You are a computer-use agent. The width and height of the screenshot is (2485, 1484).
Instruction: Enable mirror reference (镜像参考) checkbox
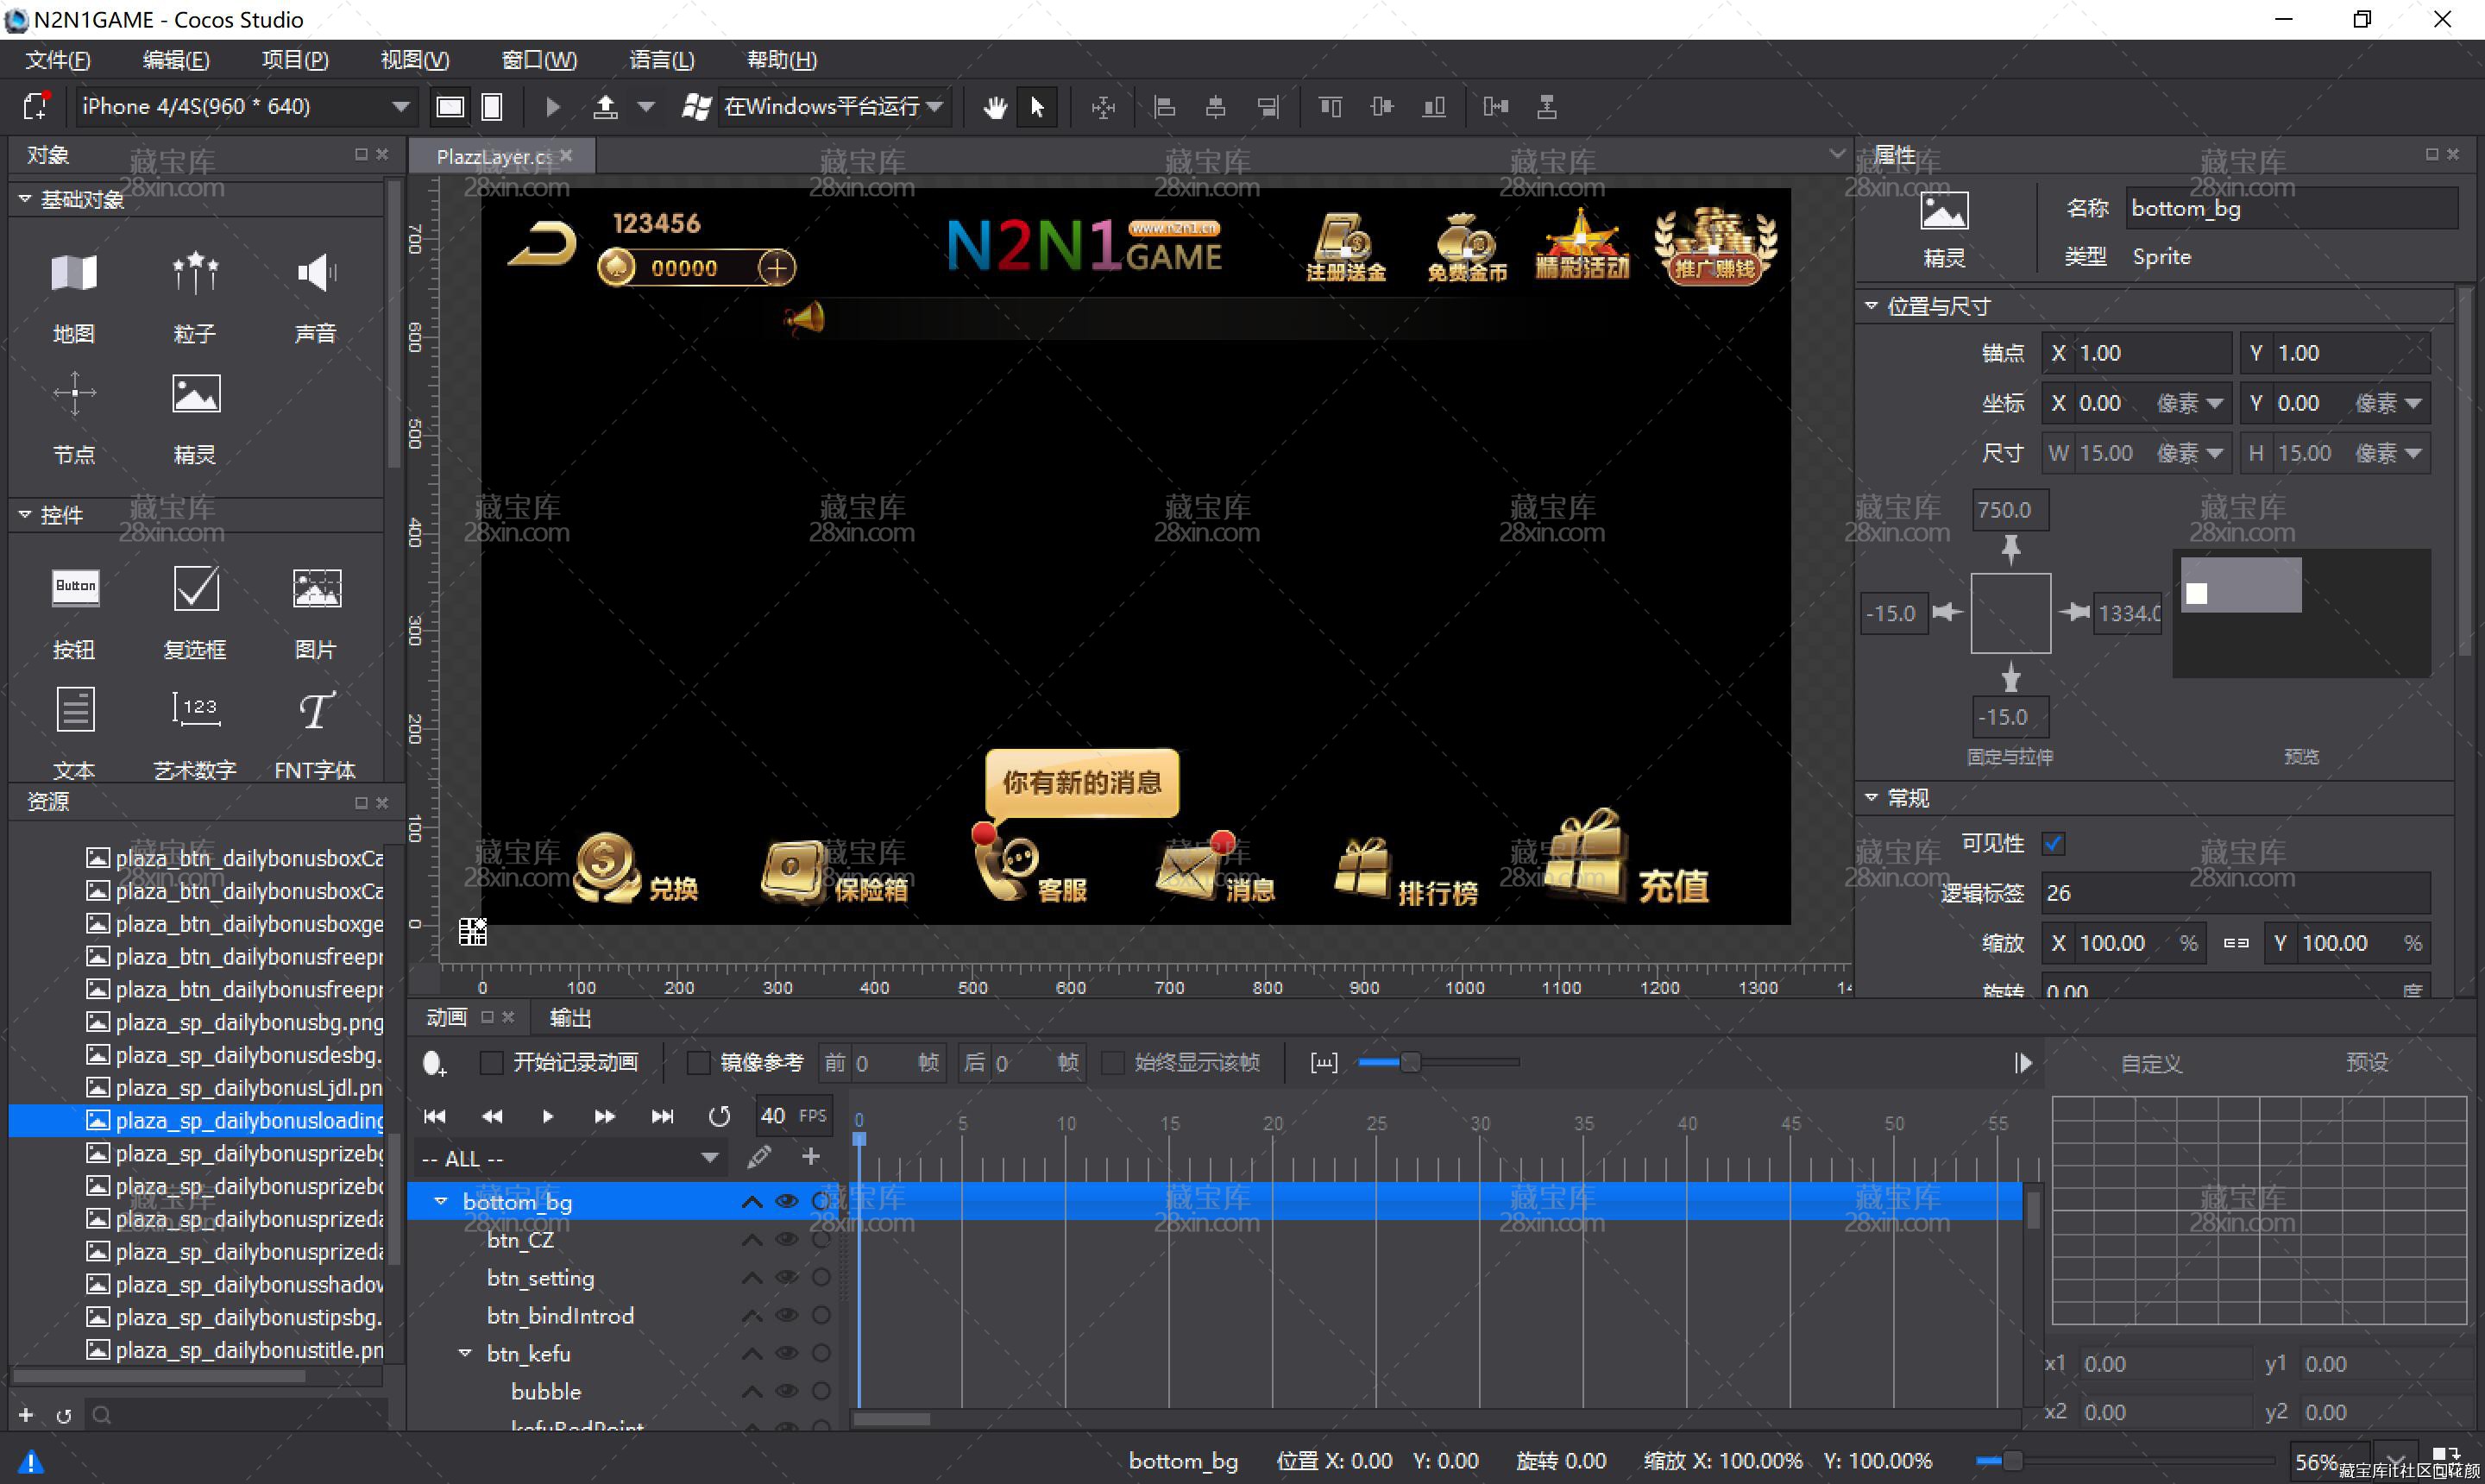(x=699, y=1062)
